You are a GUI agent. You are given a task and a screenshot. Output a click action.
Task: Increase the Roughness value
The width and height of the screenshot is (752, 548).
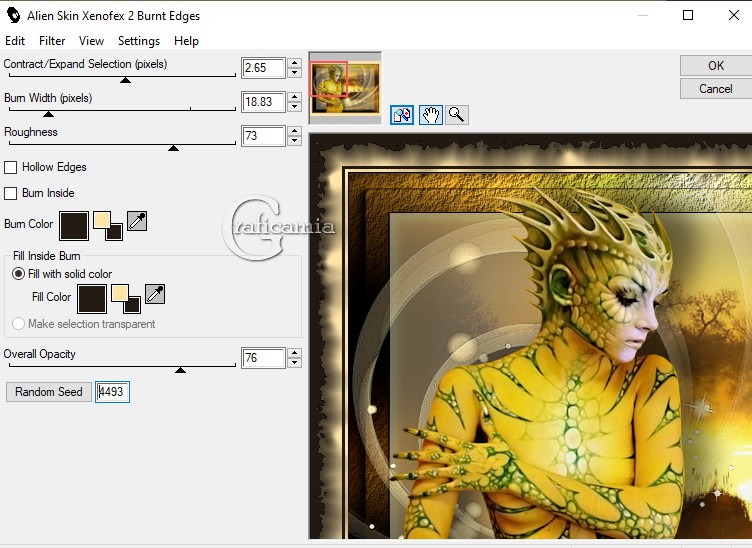294,131
